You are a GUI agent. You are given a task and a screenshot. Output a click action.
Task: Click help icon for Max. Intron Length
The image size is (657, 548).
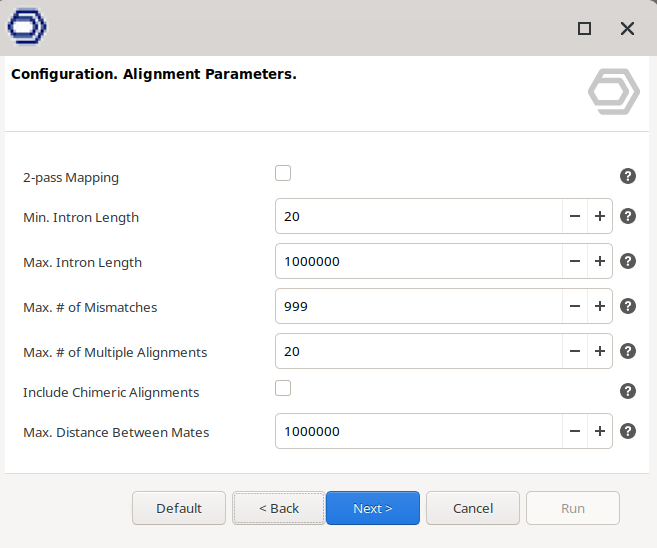pyautogui.click(x=628, y=261)
